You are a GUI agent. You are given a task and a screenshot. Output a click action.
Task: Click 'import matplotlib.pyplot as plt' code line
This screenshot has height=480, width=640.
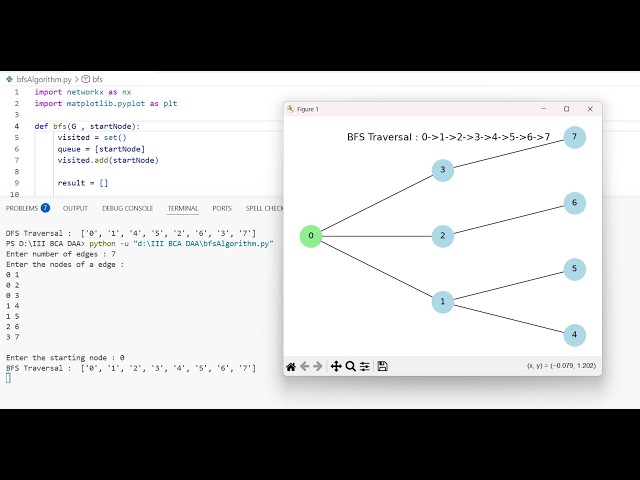click(x=106, y=104)
